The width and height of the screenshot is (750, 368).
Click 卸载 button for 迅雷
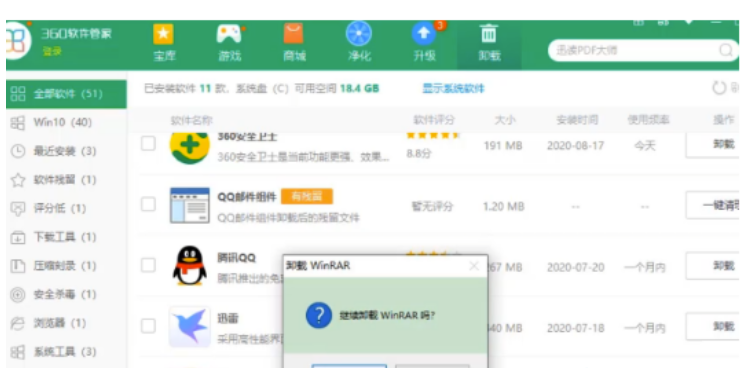coord(713,327)
